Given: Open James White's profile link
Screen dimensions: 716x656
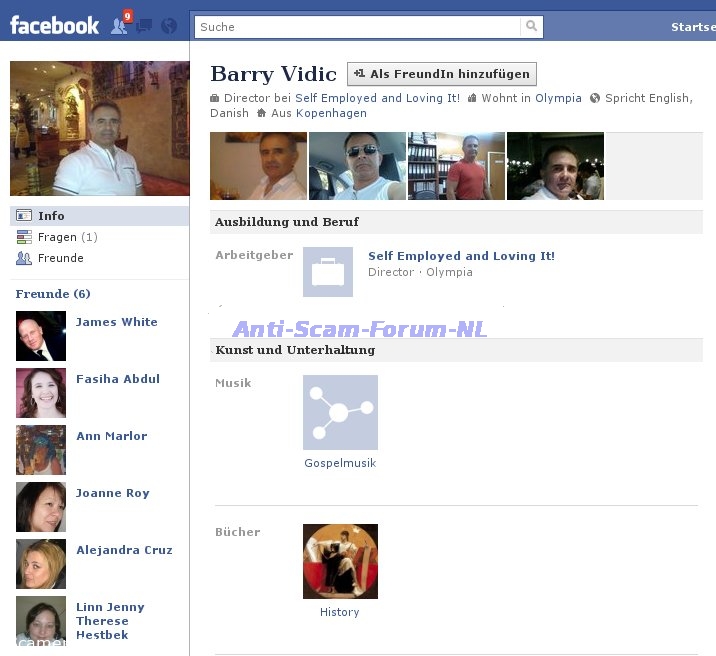Looking at the screenshot, I should tap(116, 322).
